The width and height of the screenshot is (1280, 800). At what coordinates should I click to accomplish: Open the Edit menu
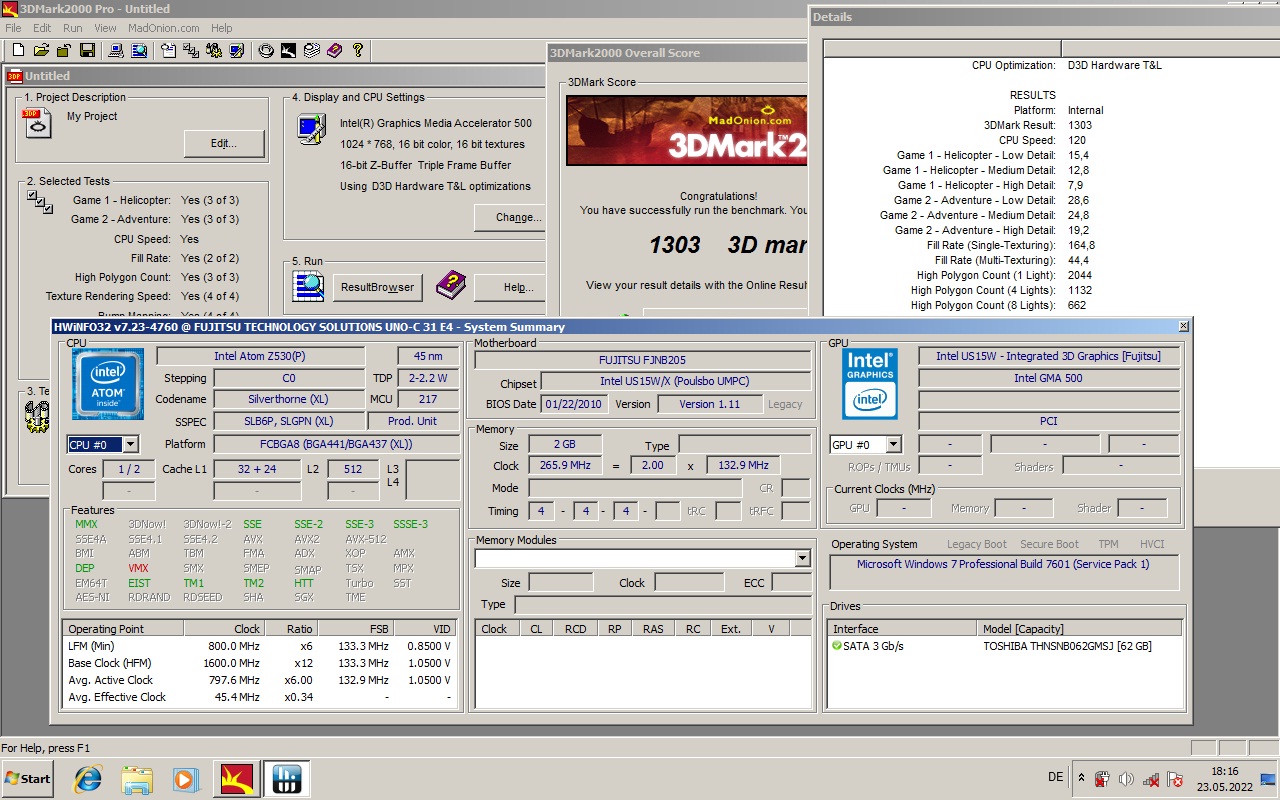[x=41, y=28]
